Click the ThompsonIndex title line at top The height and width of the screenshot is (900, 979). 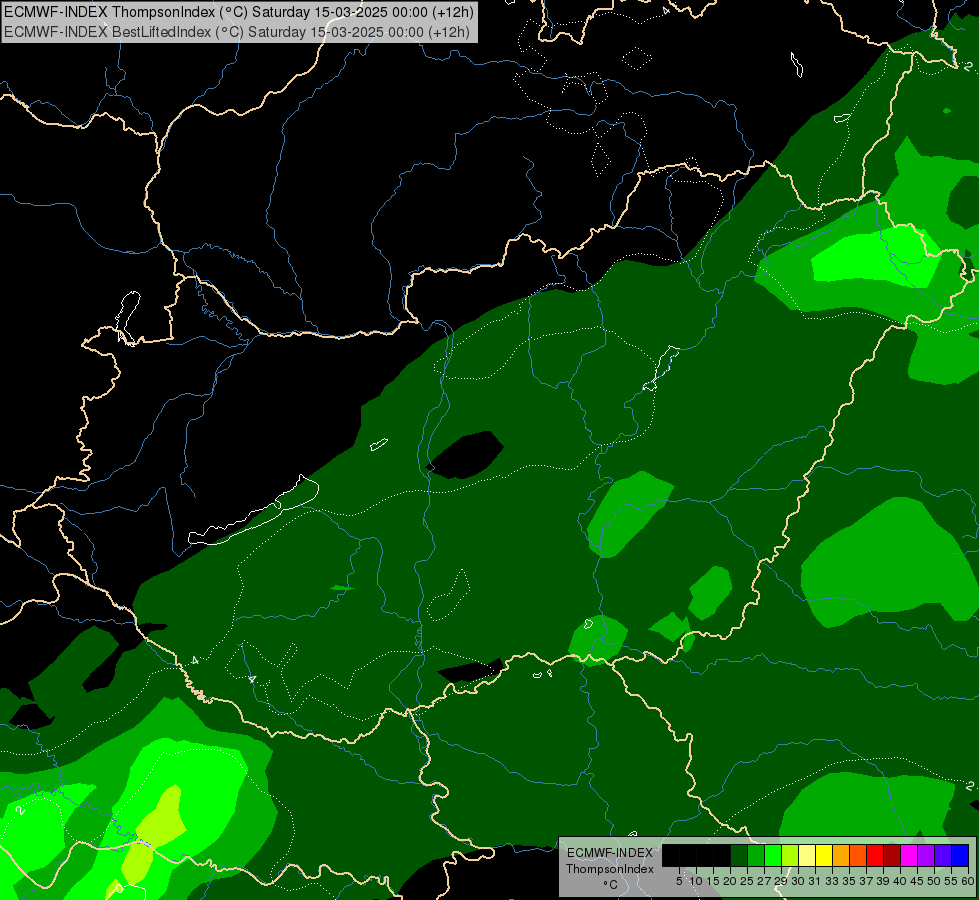(239, 12)
